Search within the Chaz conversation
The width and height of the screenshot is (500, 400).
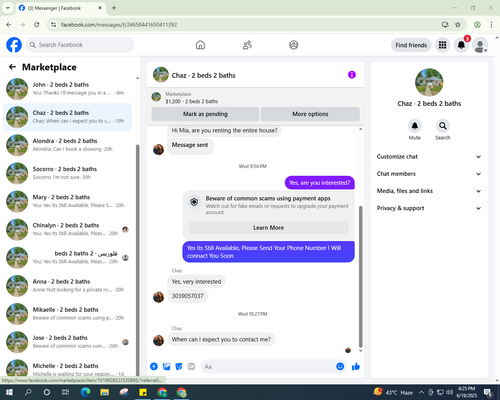tap(443, 126)
